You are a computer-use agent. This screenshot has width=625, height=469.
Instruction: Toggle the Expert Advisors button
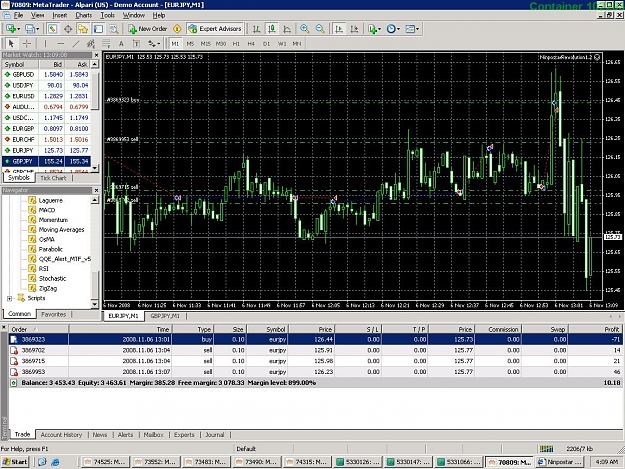(x=215, y=29)
